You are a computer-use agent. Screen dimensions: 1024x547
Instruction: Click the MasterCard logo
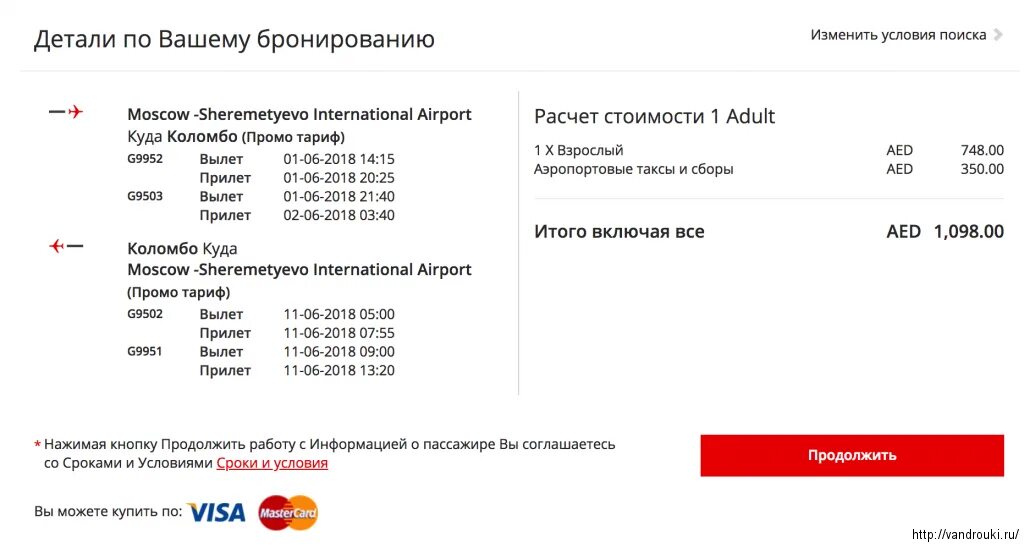click(288, 512)
